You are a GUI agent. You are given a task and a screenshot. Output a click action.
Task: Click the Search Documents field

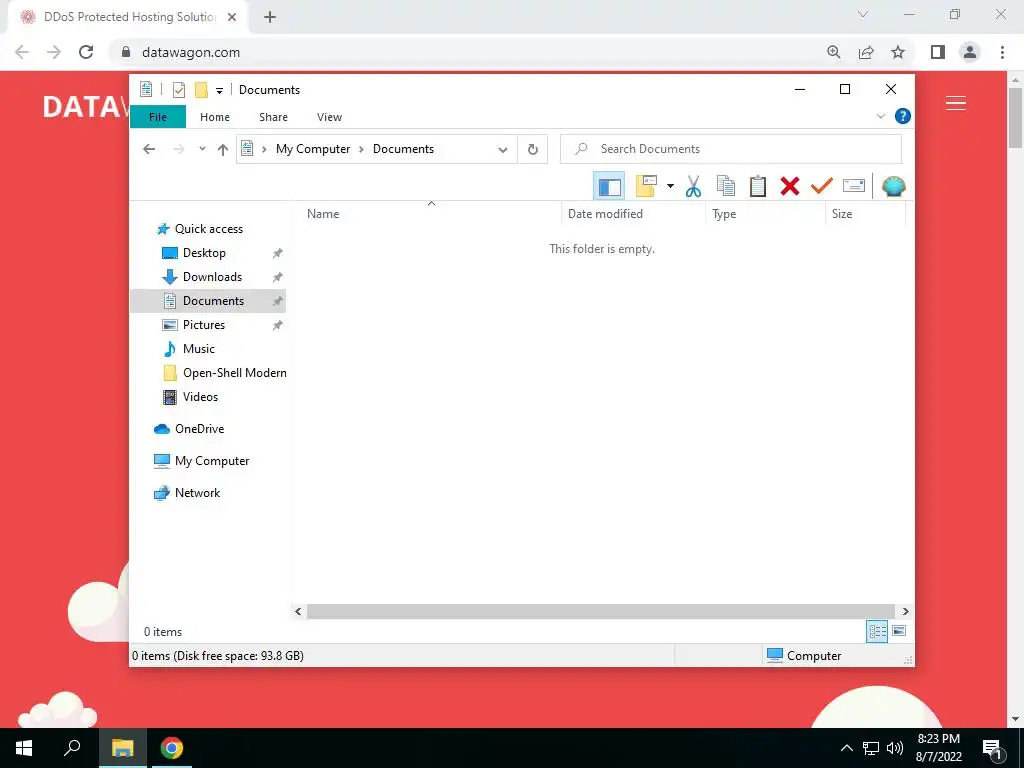[731, 149]
